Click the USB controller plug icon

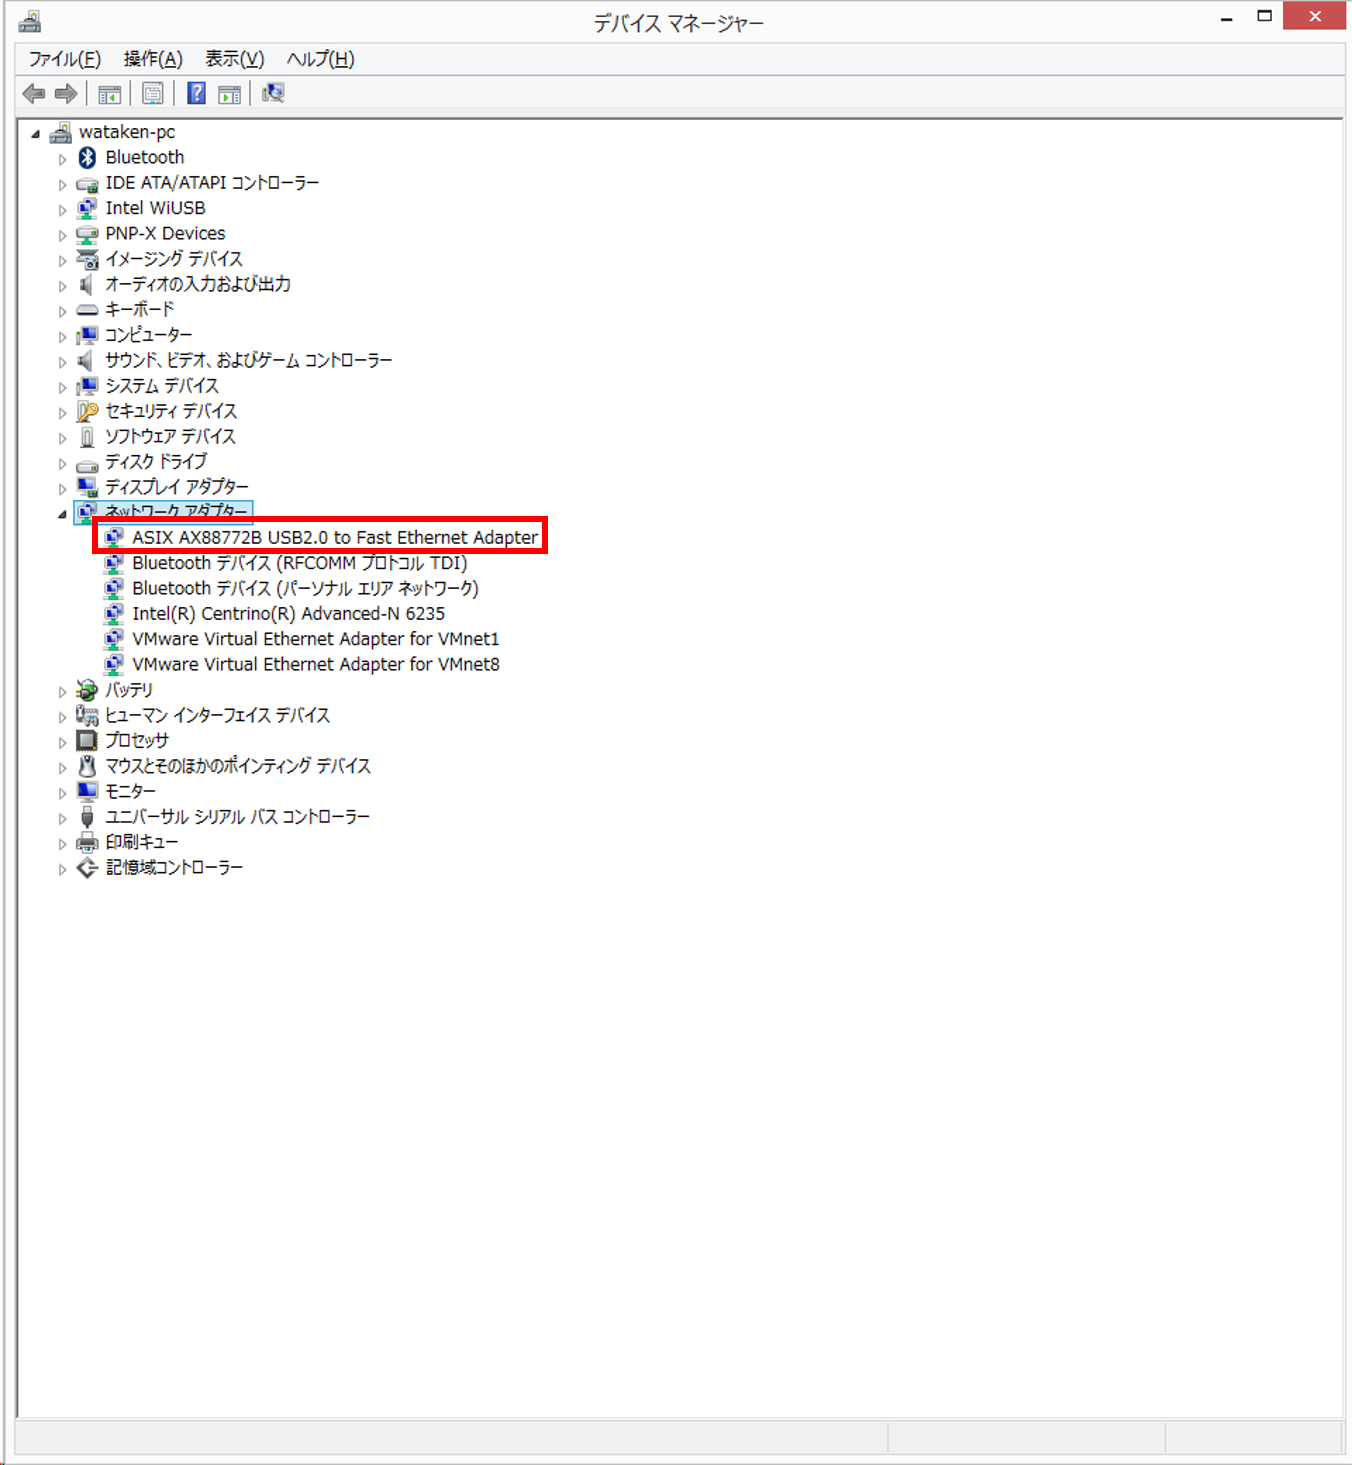coord(87,817)
